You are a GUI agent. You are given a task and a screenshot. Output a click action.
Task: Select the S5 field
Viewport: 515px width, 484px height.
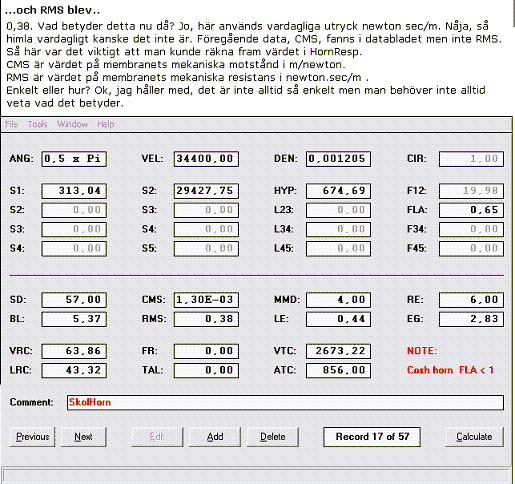(x=206, y=249)
